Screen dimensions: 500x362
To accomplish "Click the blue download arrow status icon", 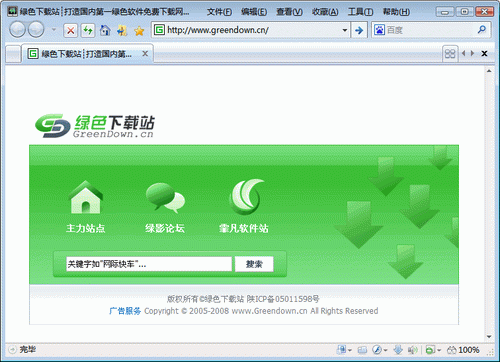I will [x=398, y=350].
